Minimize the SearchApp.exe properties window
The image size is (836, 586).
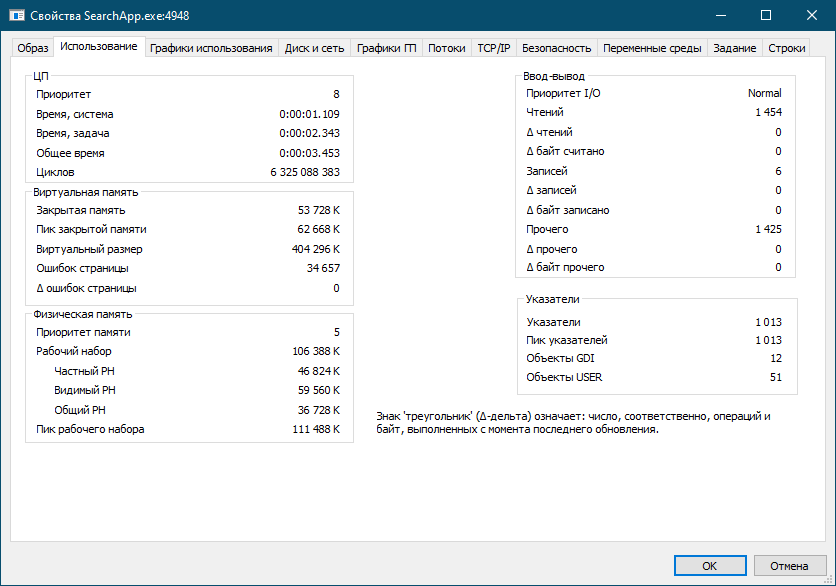coord(721,15)
